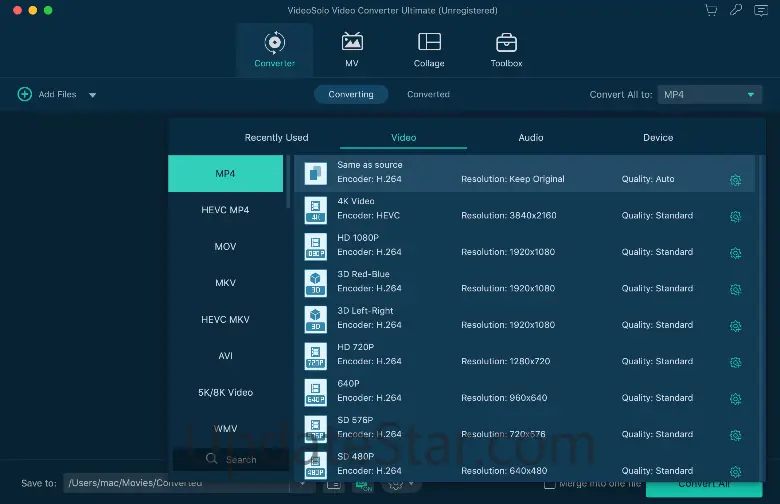Open the Toolbox section
The image size is (780, 504).
506,49
